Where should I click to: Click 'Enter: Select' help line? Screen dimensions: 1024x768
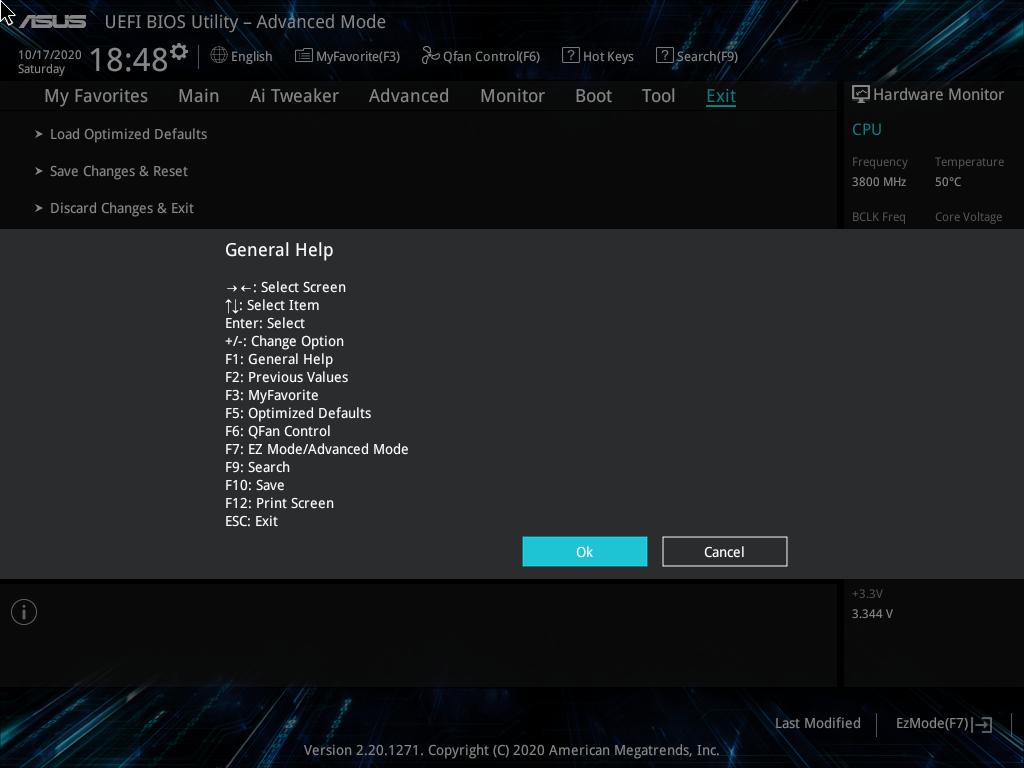click(x=264, y=323)
